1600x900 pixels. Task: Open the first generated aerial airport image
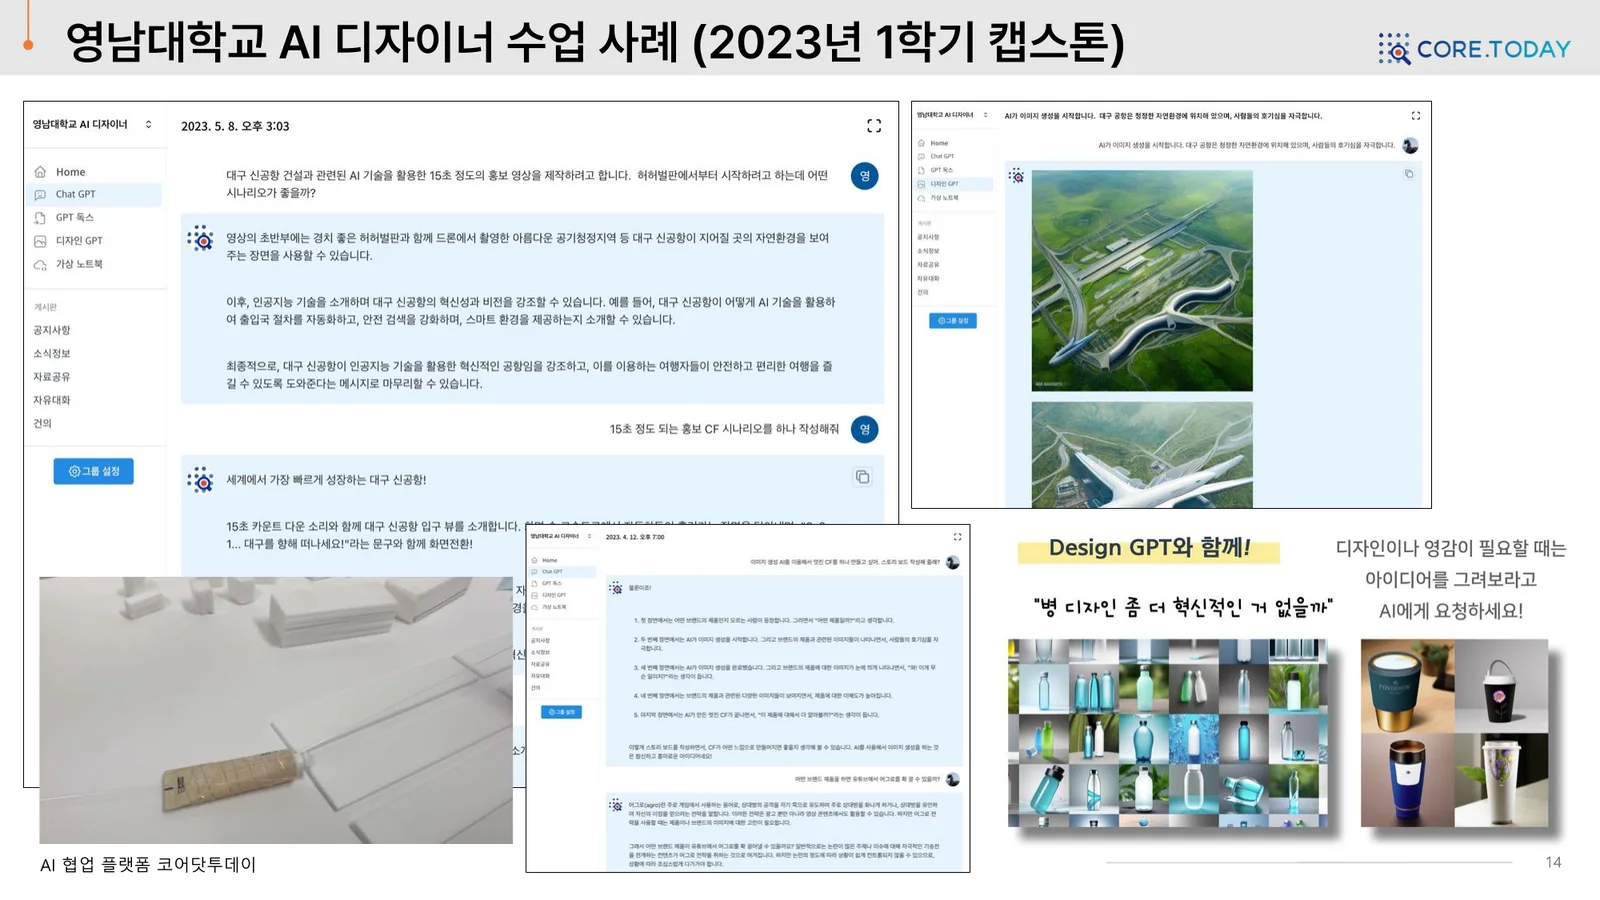coord(1142,281)
